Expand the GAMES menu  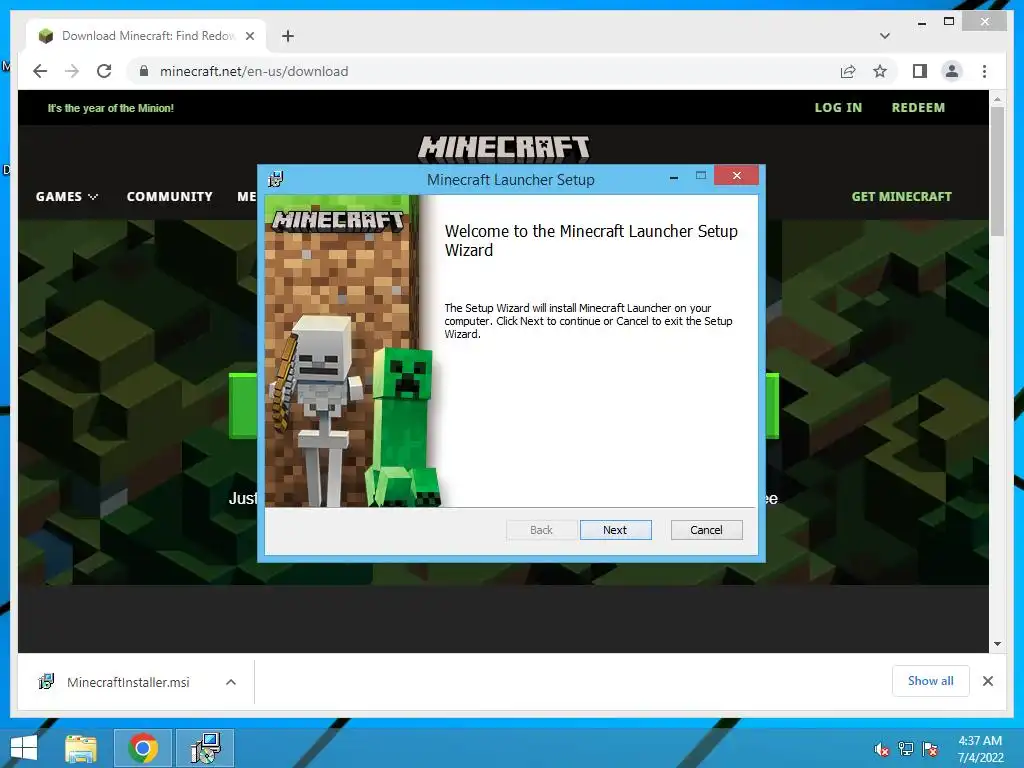pyautogui.click(x=67, y=197)
